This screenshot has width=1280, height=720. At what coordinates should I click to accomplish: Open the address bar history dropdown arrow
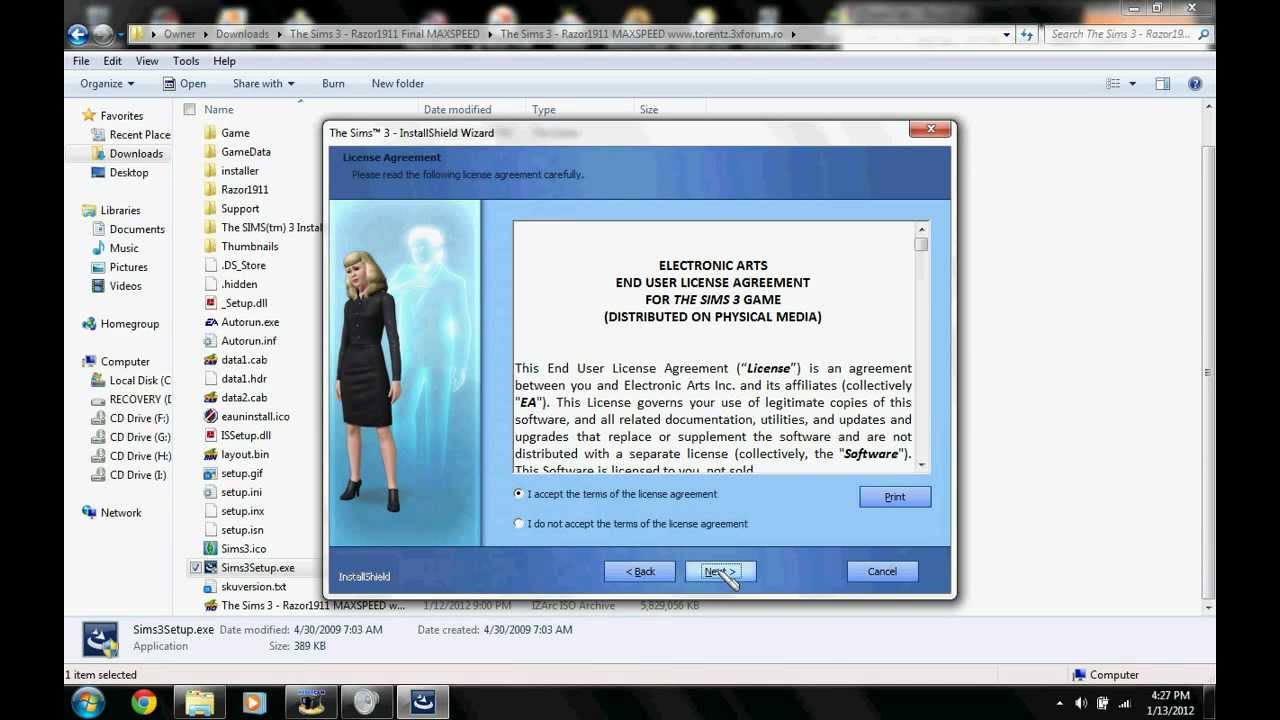[x=1007, y=34]
